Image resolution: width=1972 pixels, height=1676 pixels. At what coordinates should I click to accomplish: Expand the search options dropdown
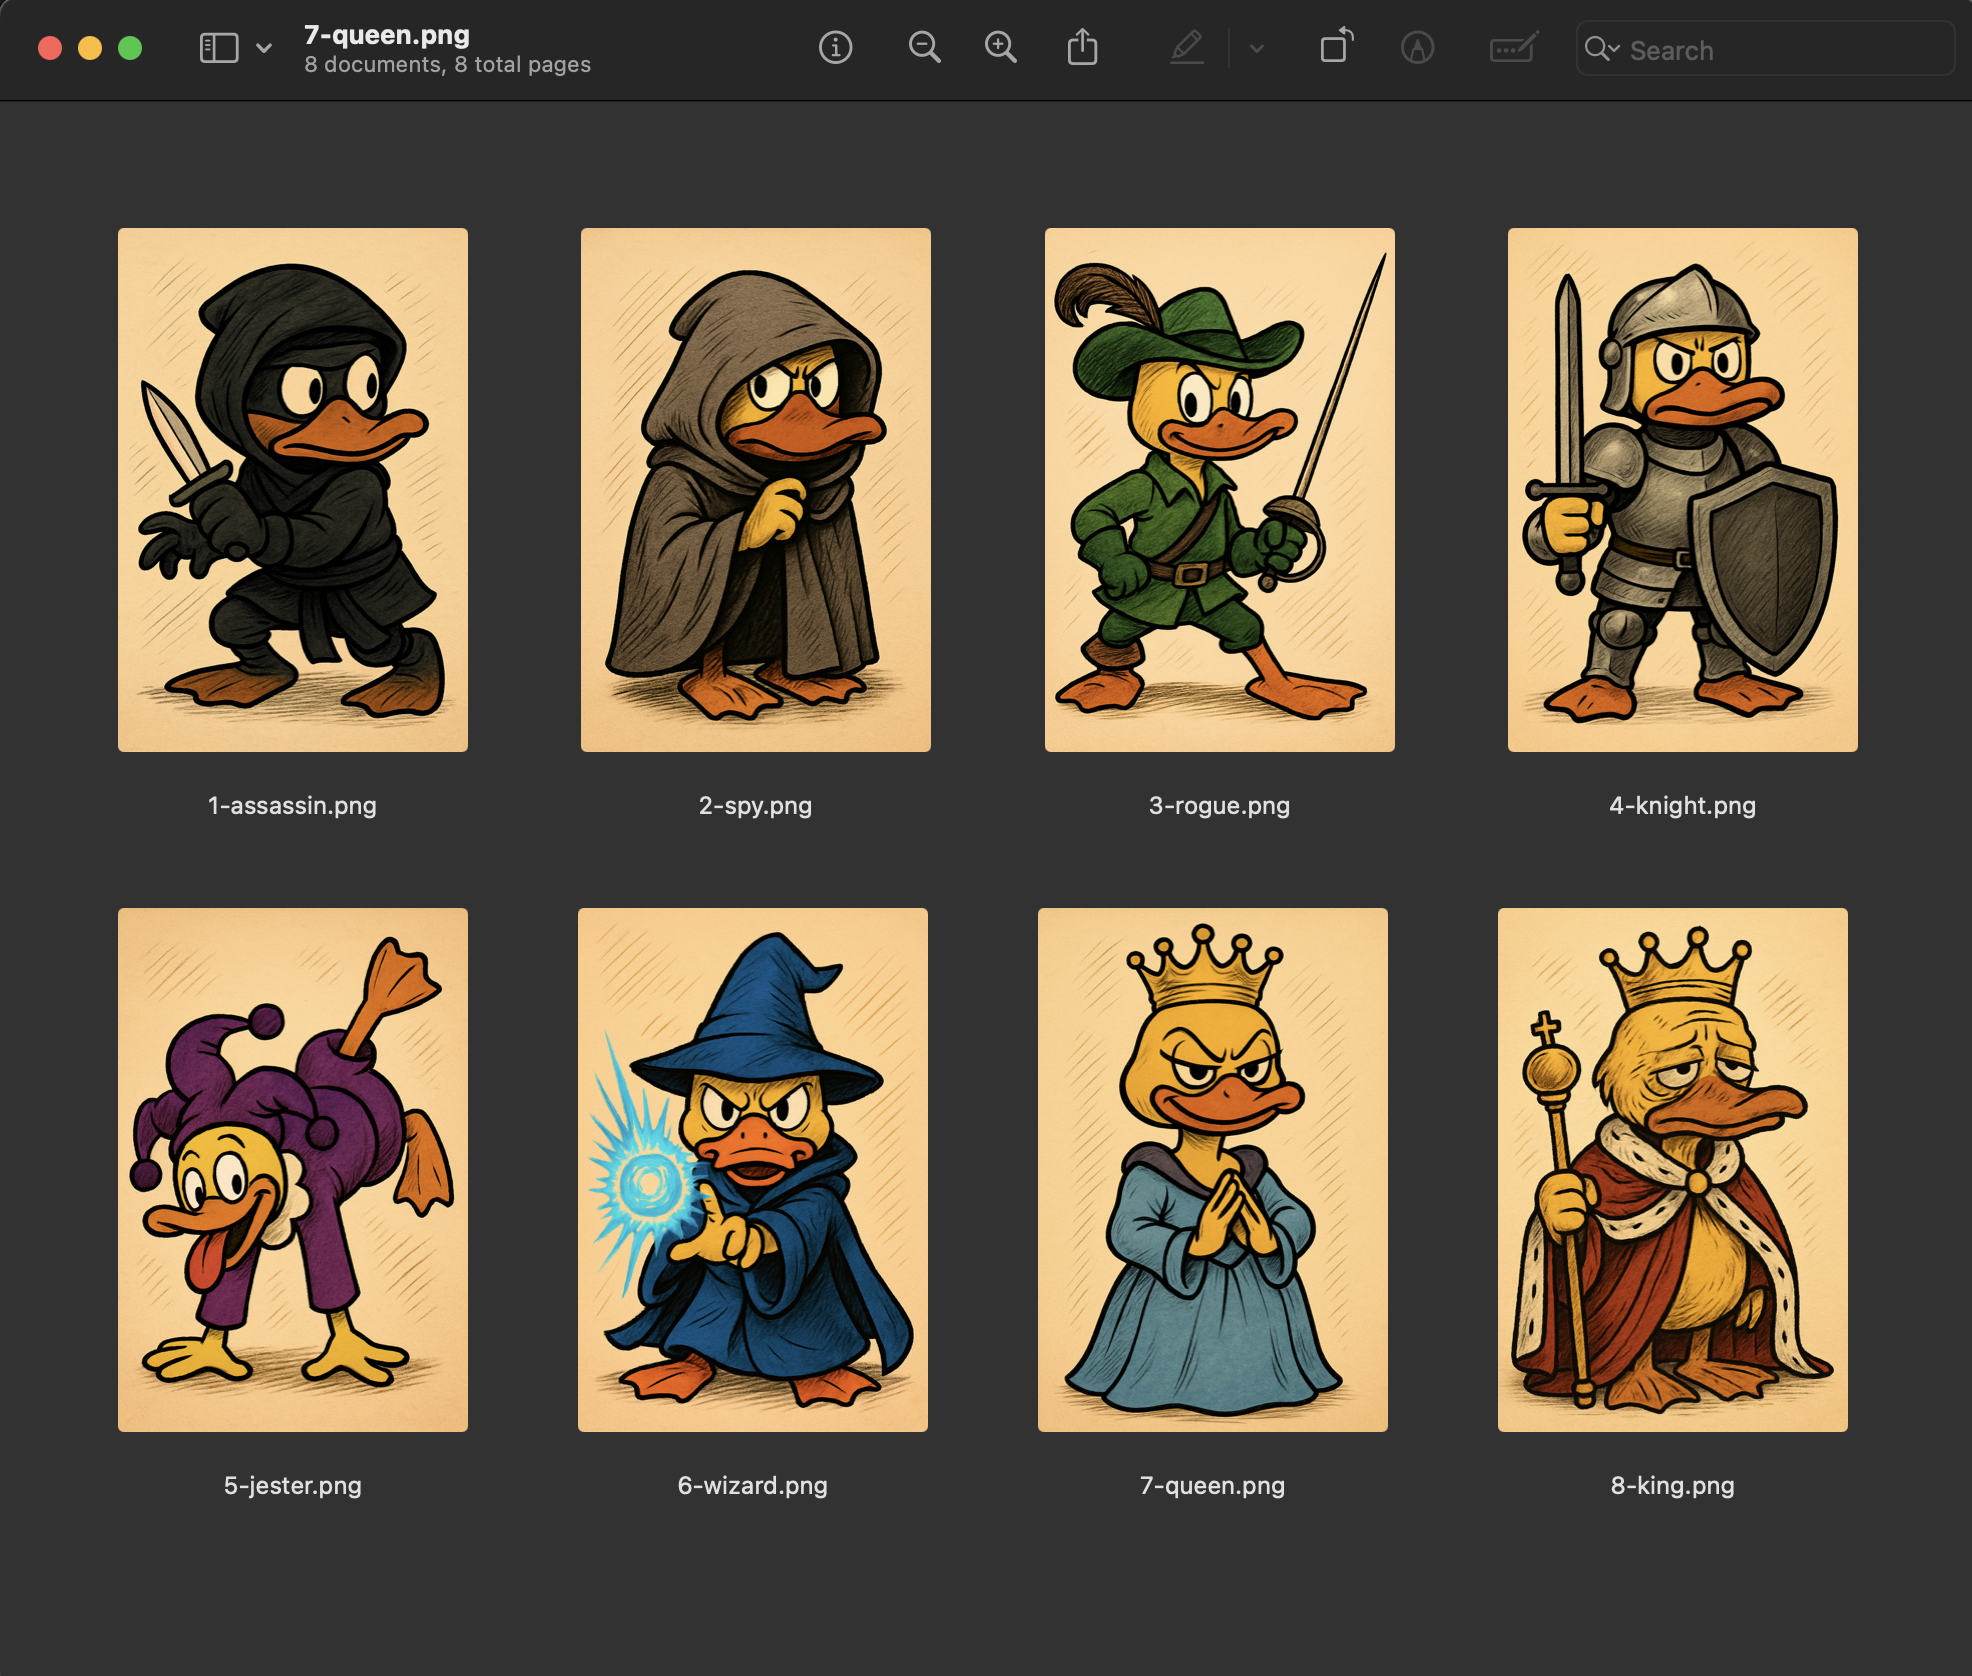[x=1602, y=48]
